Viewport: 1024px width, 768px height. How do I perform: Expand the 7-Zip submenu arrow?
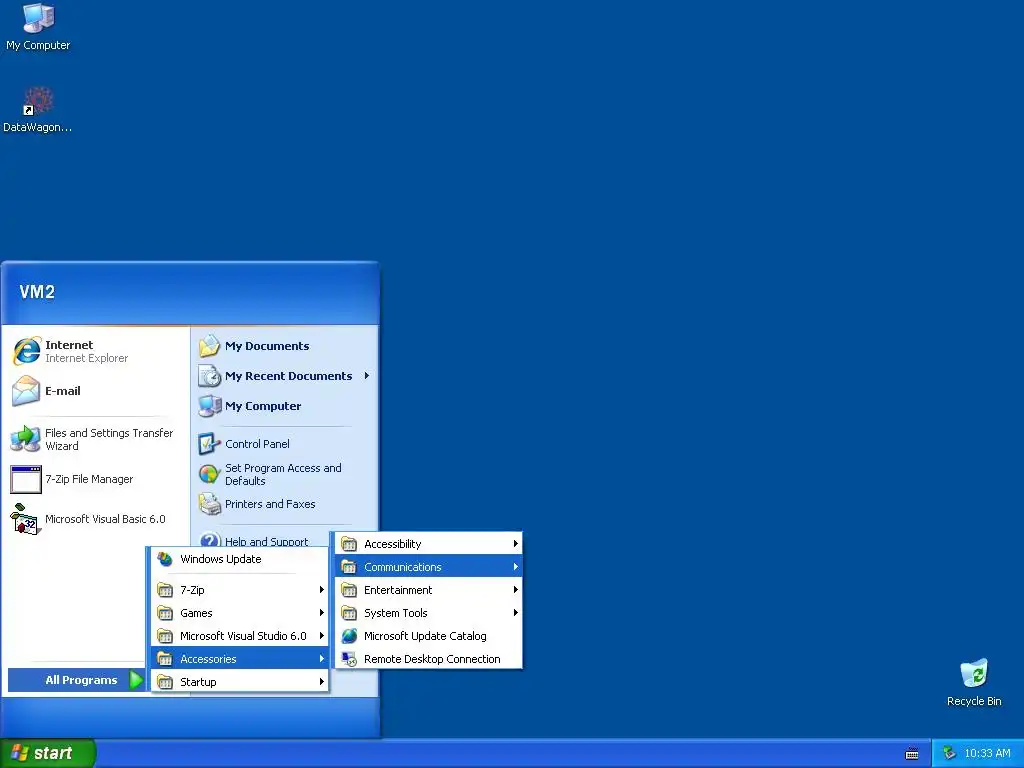321,590
